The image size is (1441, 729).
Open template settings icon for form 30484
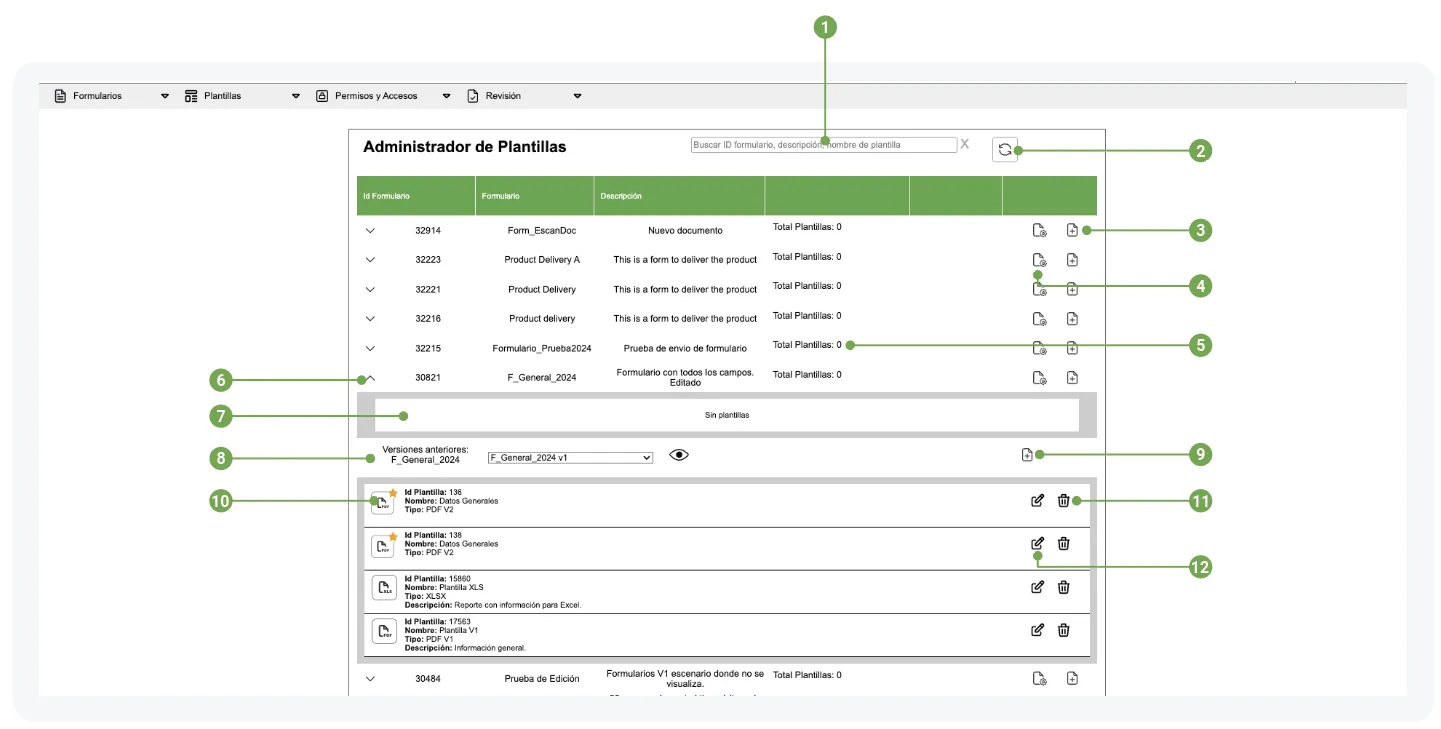[x=1040, y=679]
